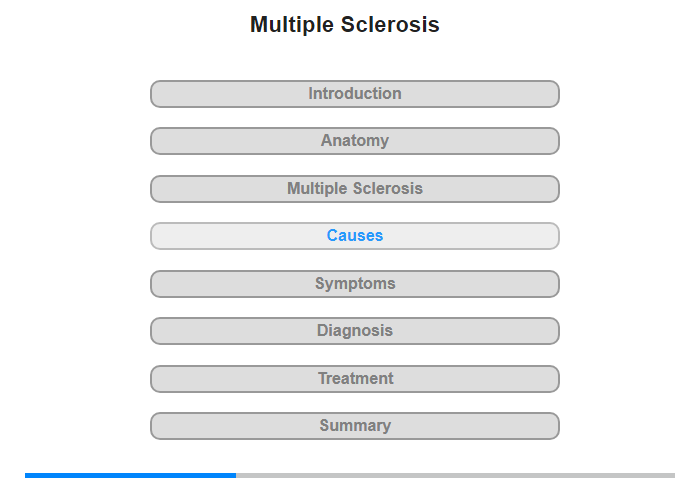Screen dimensions: 700x480
Task: Jump to the Symptoms section
Action: point(354,284)
